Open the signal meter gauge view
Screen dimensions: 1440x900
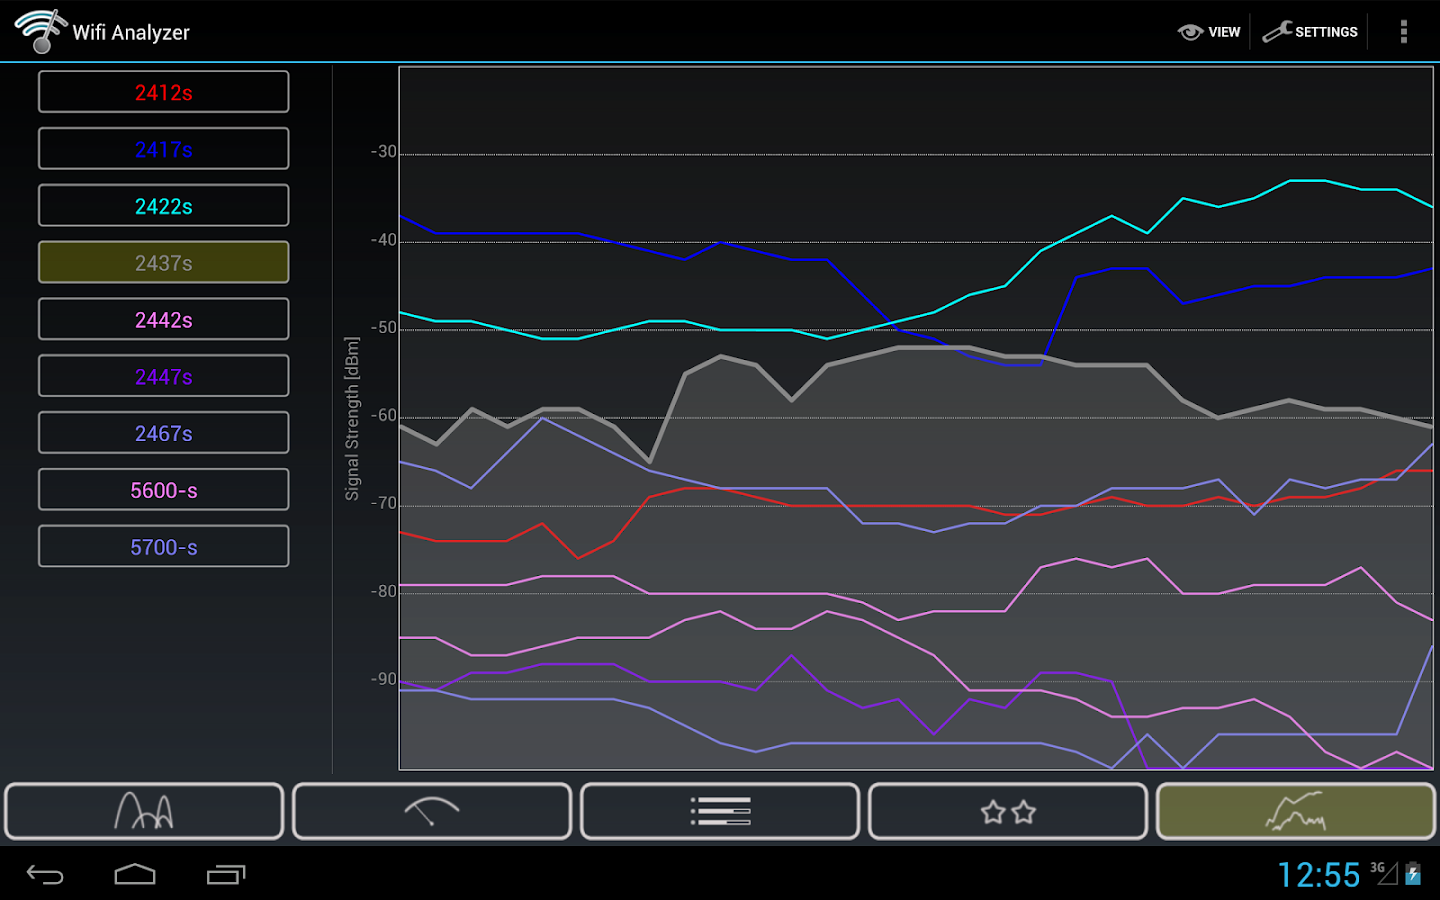pos(432,811)
